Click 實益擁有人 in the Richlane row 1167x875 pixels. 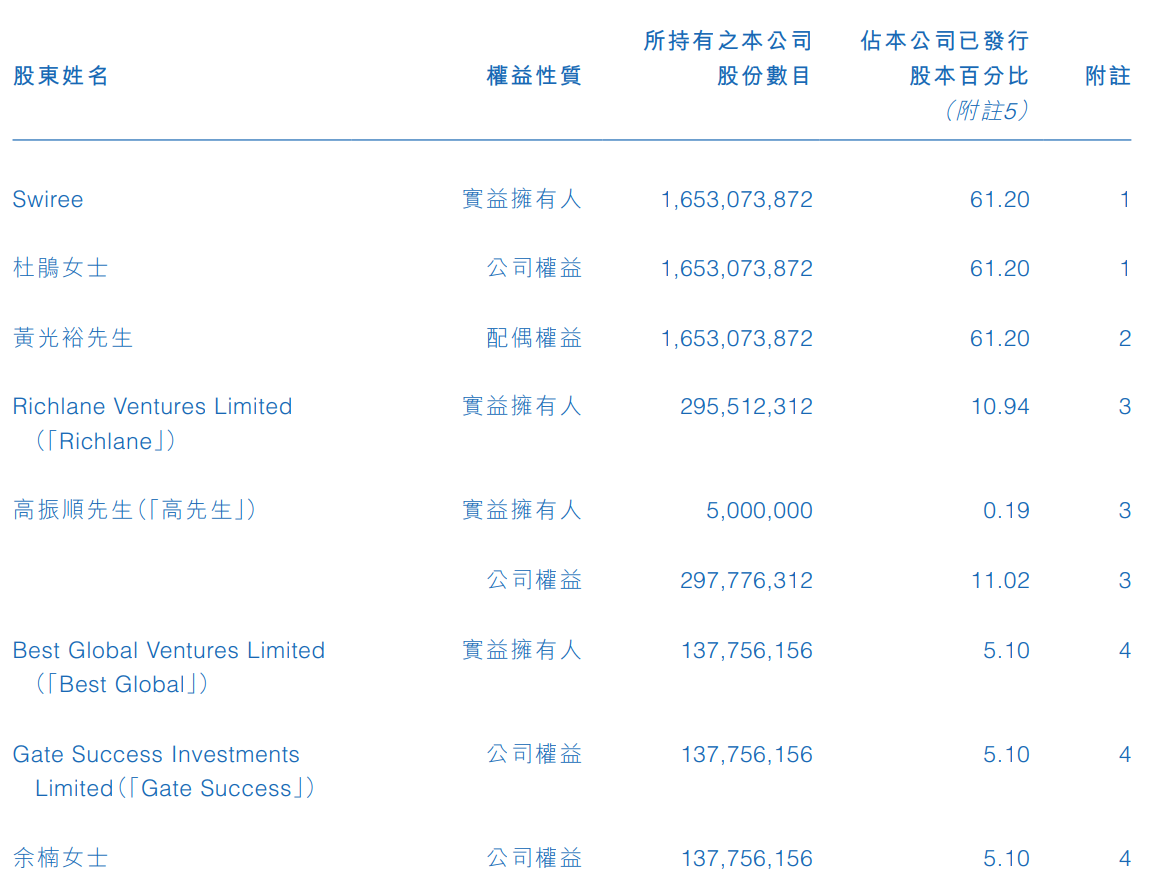point(522,406)
